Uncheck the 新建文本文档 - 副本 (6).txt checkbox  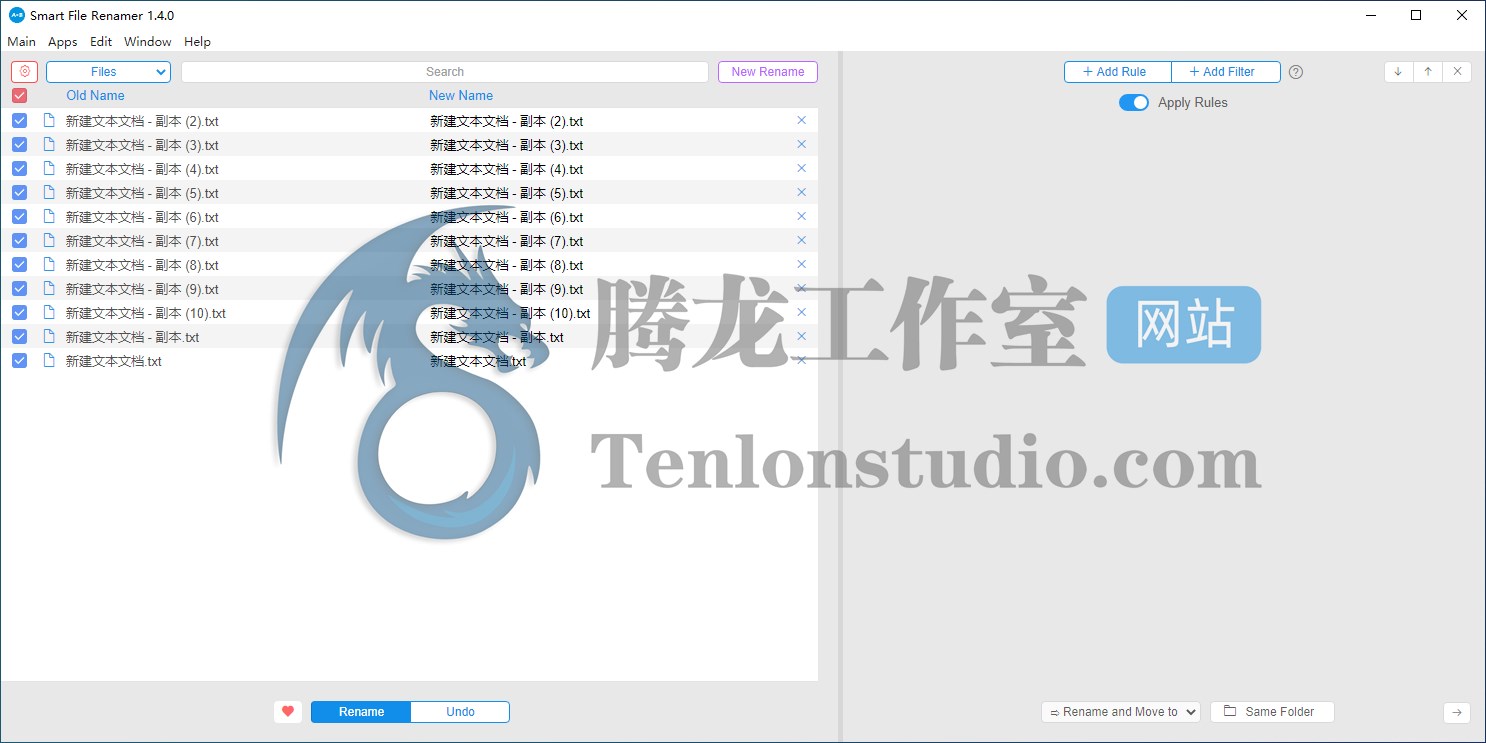click(x=19, y=216)
